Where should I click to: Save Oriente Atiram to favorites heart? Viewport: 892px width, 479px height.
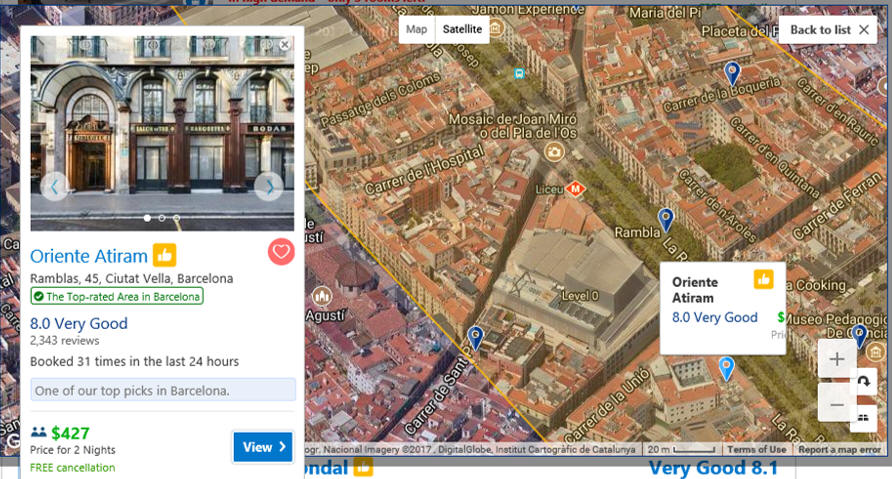pyautogui.click(x=281, y=251)
